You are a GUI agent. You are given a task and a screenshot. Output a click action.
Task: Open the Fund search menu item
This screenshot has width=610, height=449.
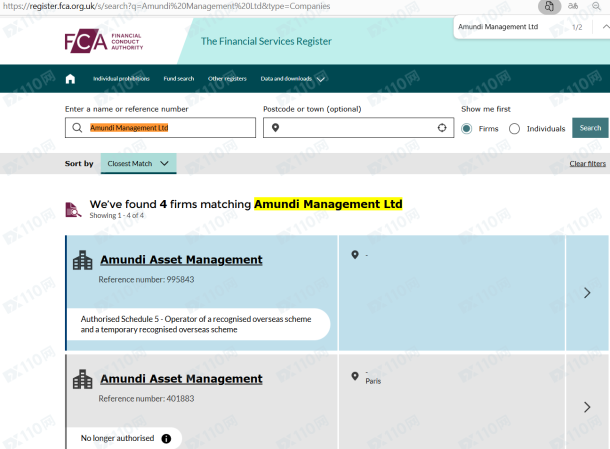pyautogui.click(x=178, y=79)
